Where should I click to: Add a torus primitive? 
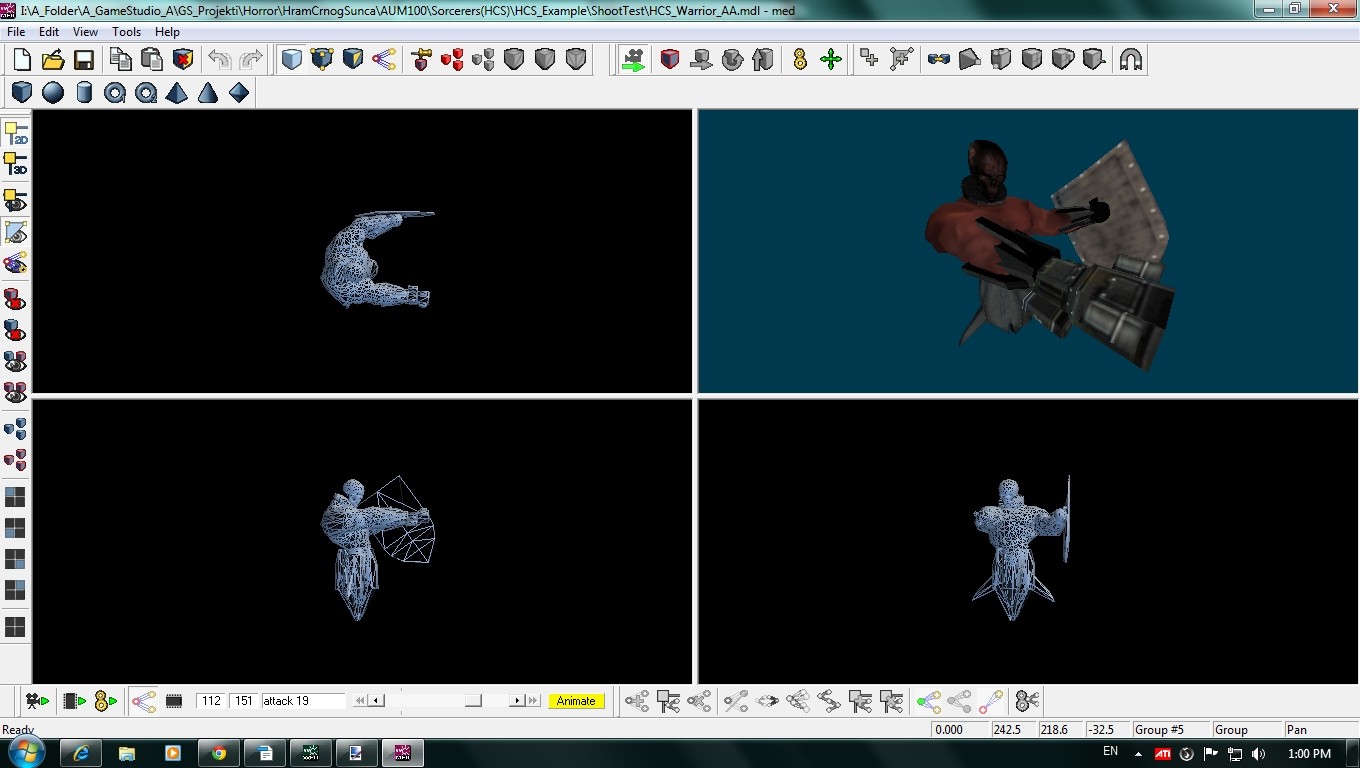tap(115, 93)
